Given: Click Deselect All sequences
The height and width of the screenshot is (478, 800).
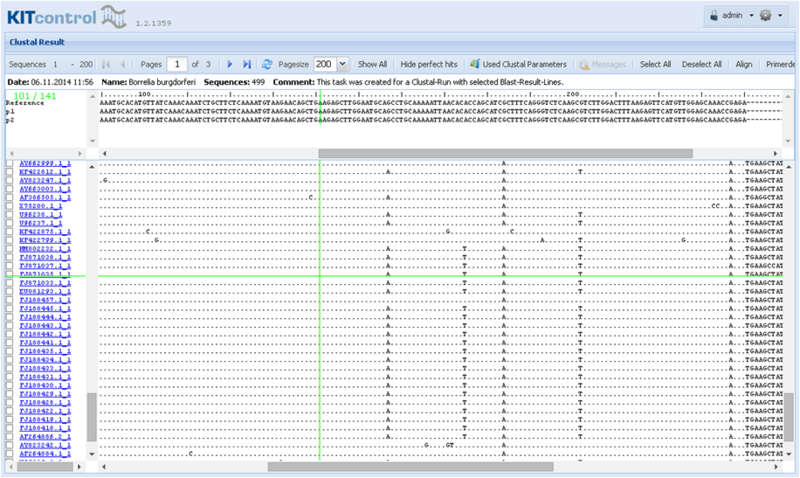Looking at the screenshot, I should (702, 64).
